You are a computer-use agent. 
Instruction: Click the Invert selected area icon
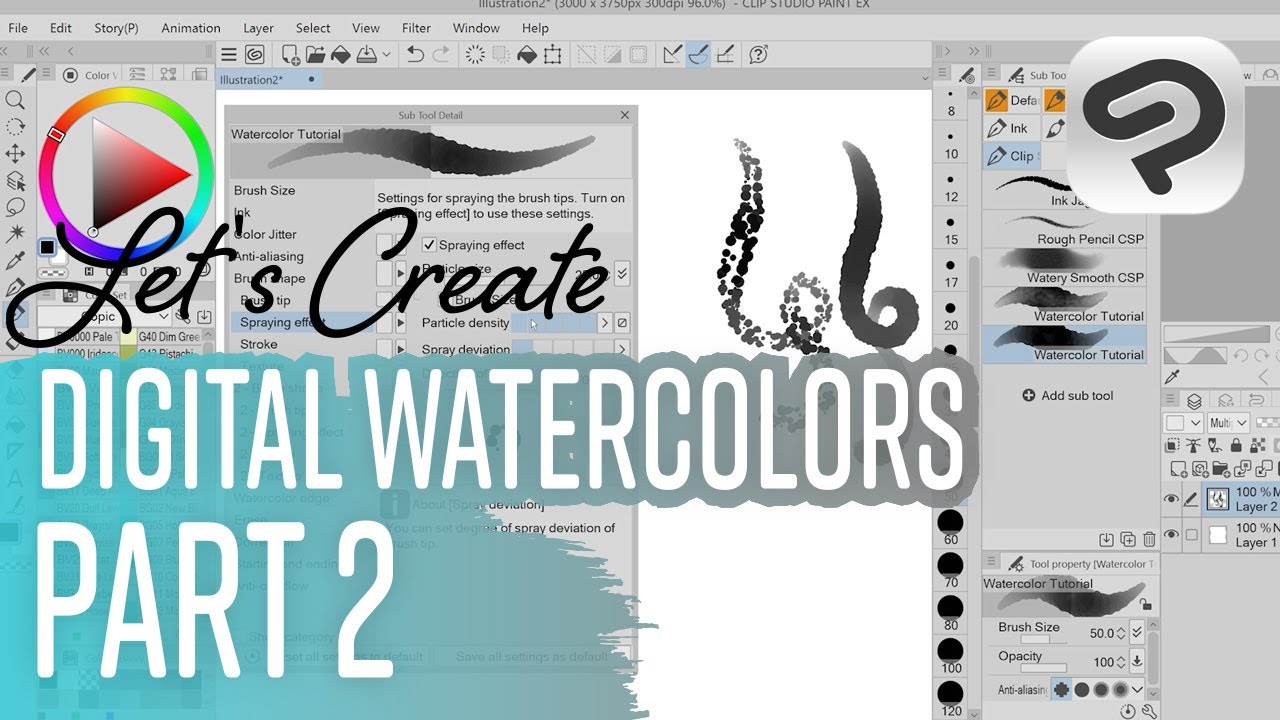[x=612, y=54]
